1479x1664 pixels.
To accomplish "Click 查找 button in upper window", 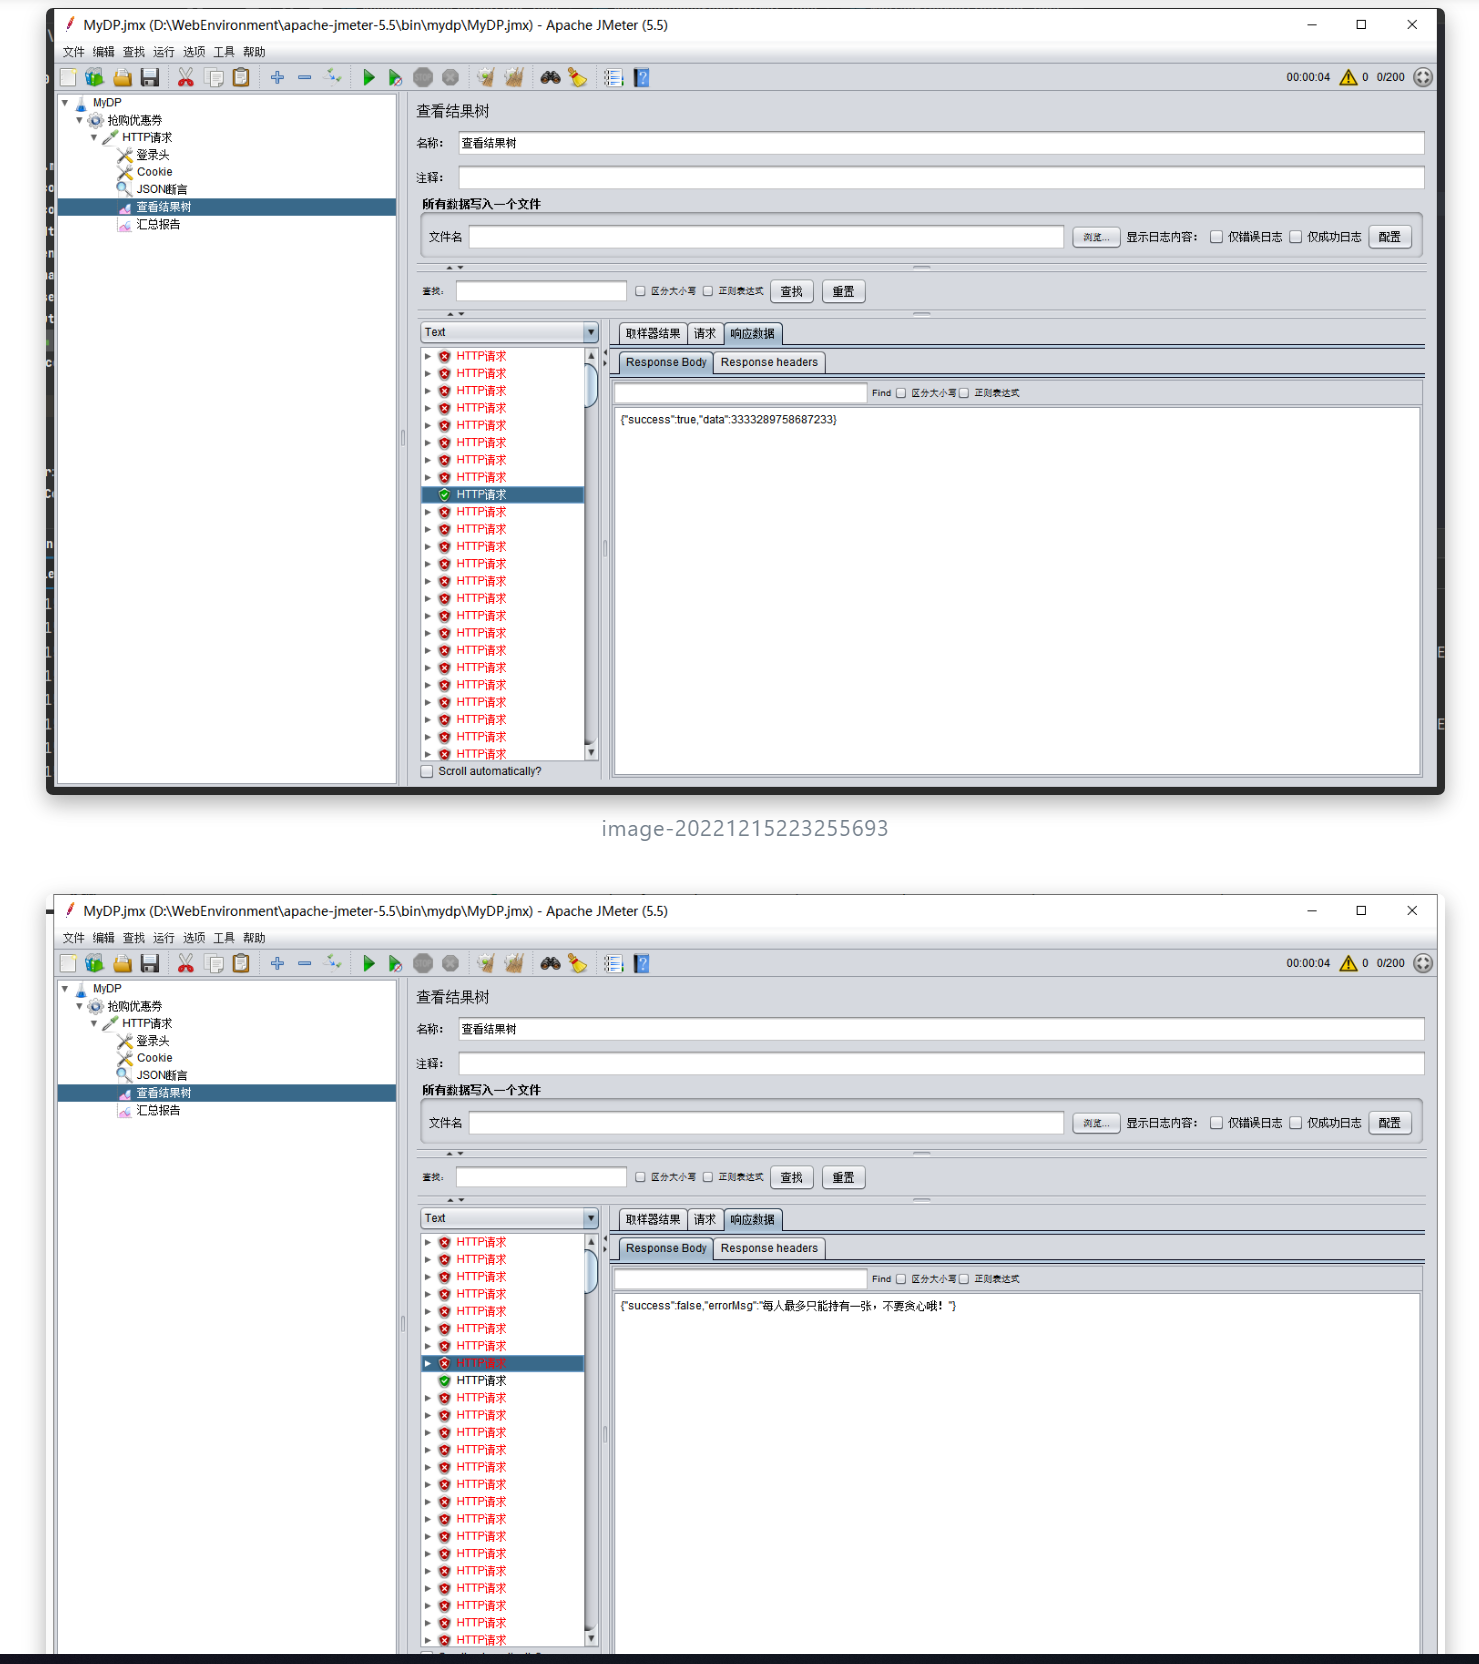I will (792, 292).
